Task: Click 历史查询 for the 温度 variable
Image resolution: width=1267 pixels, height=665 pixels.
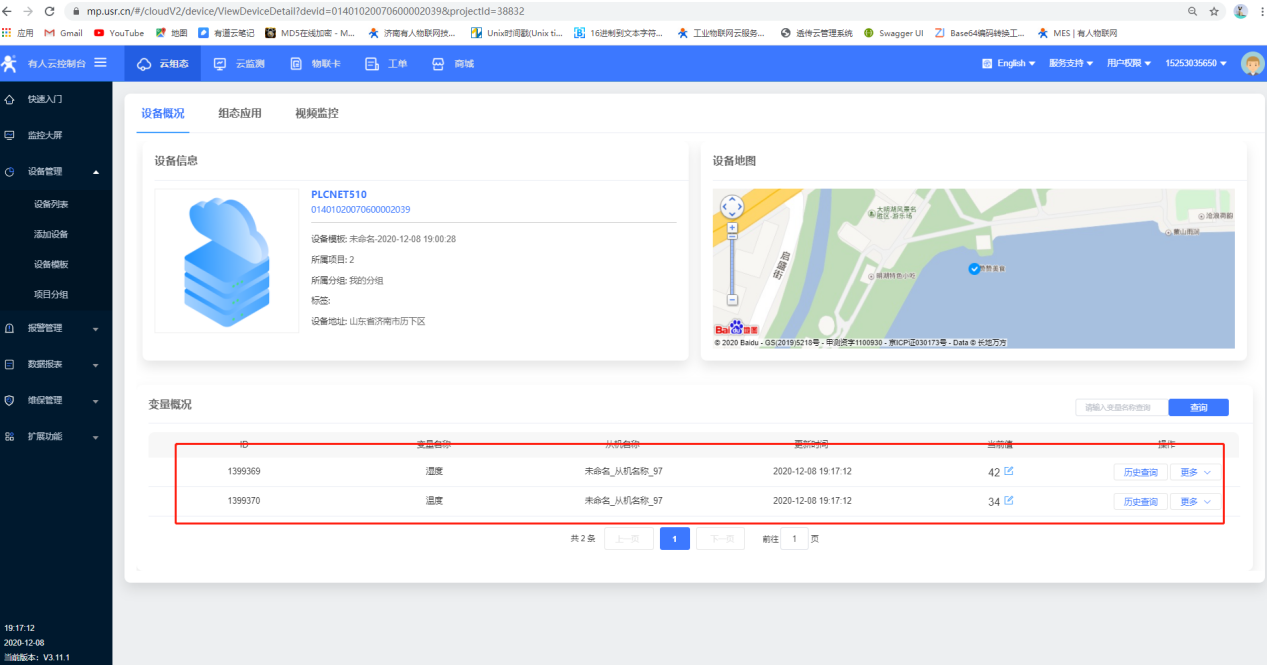Action: 1140,502
